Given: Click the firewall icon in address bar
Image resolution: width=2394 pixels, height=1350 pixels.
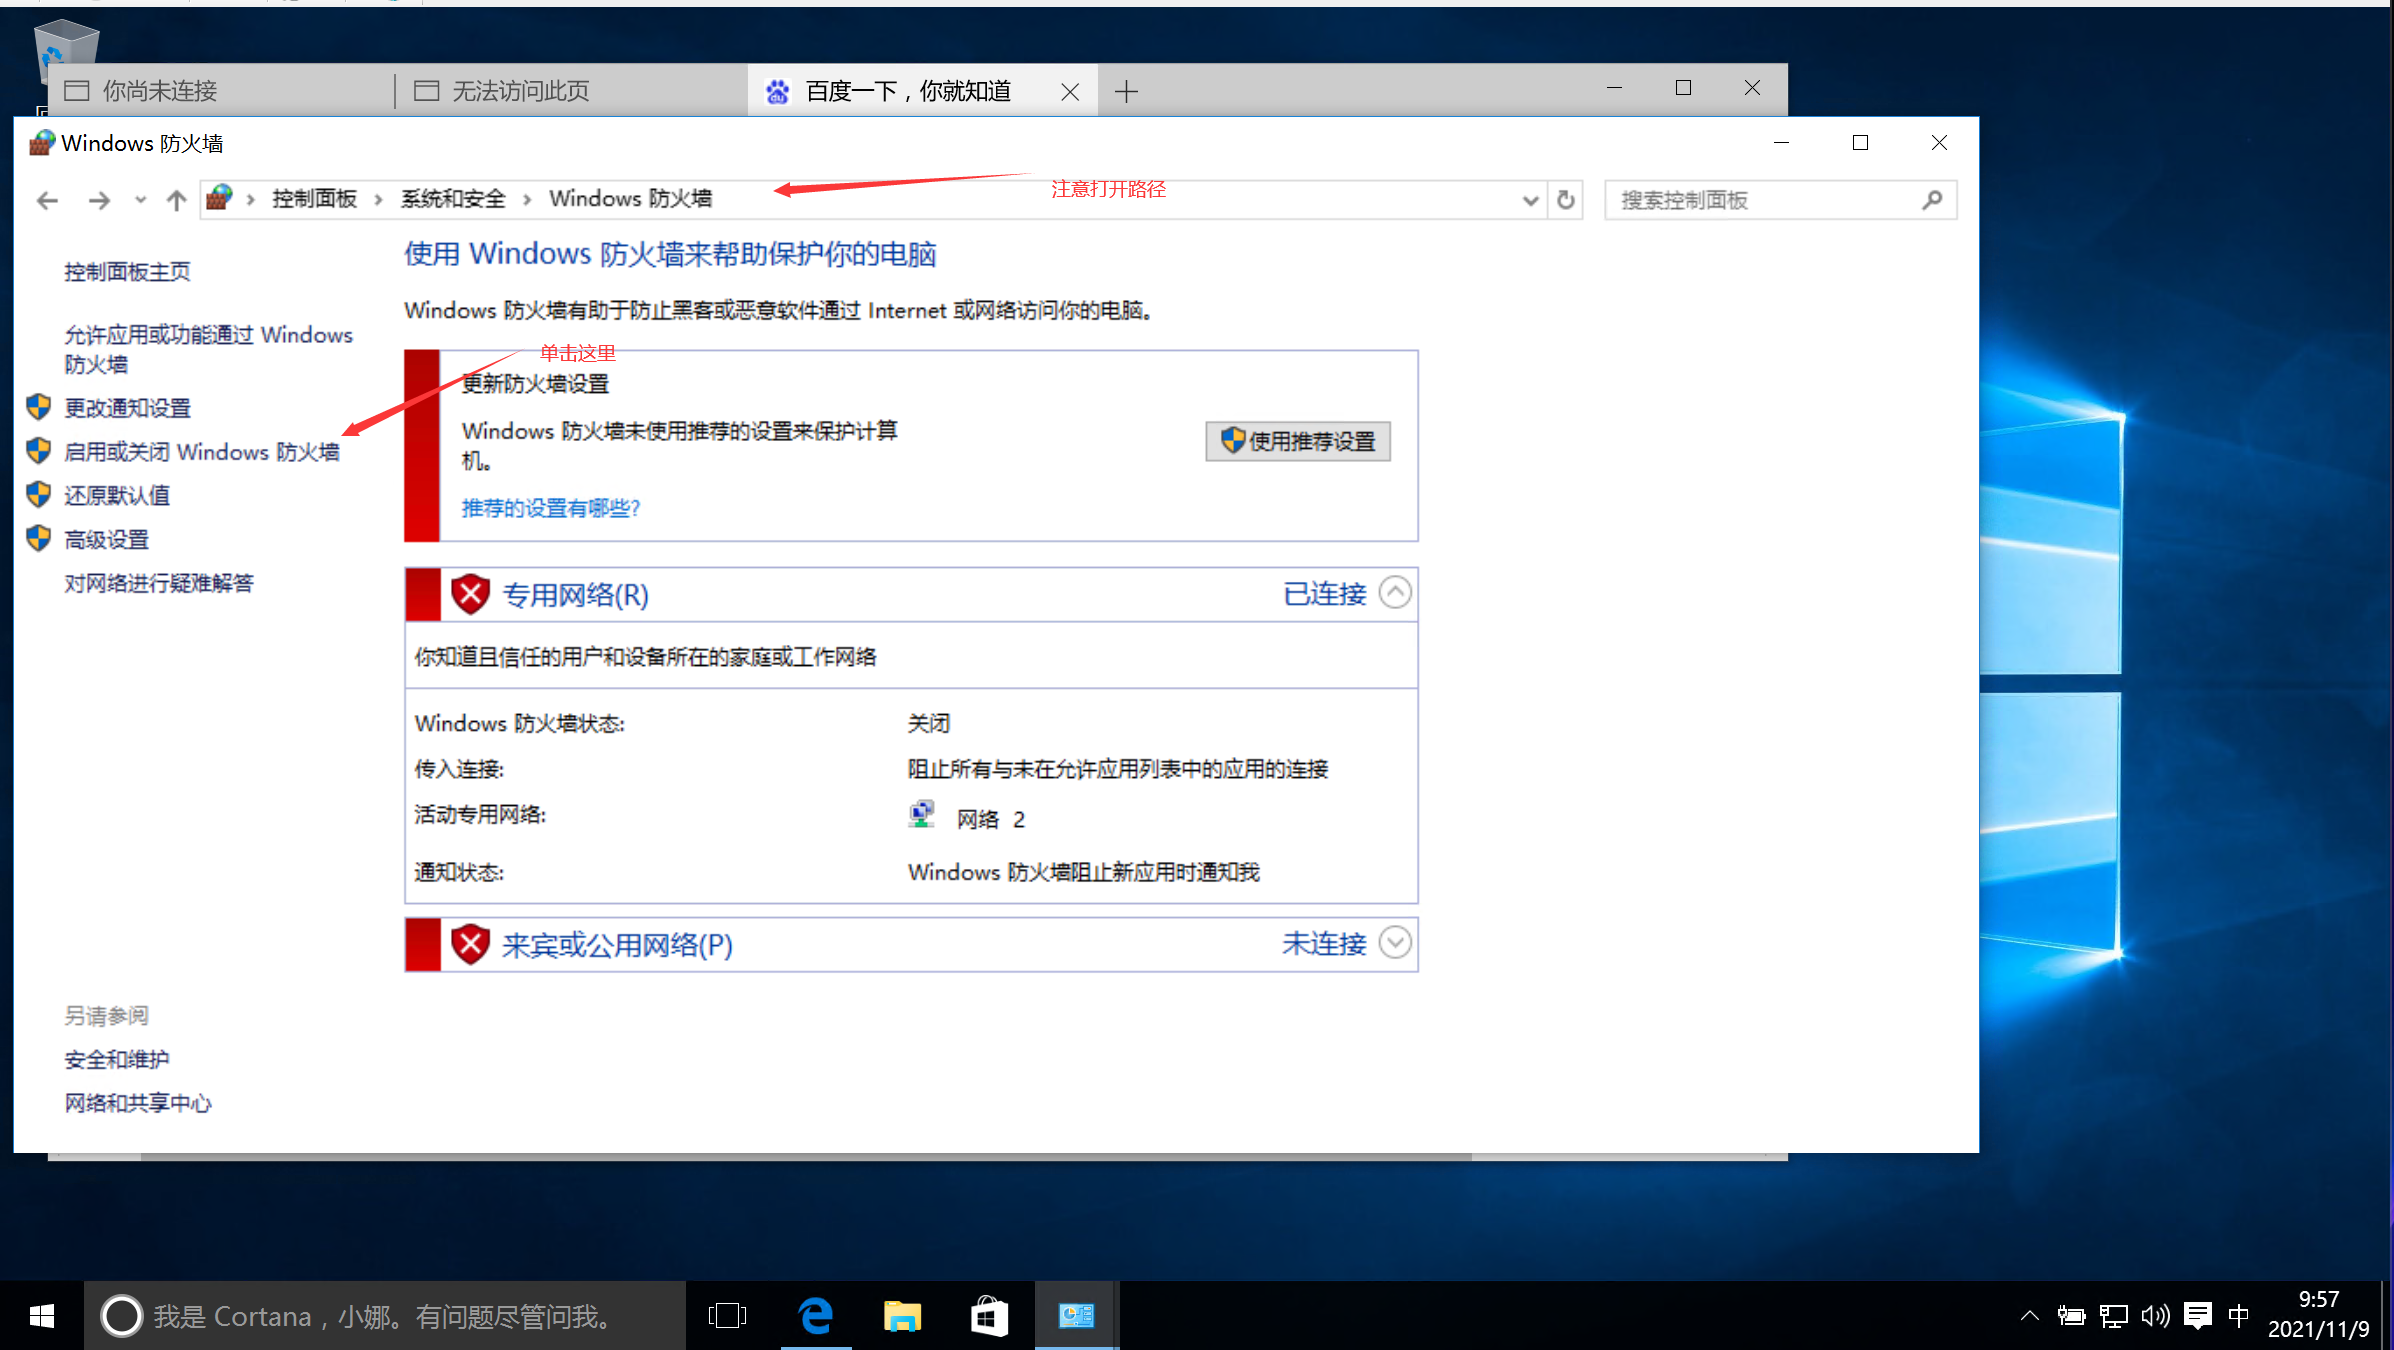Looking at the screenshot, I should [219, 198].
